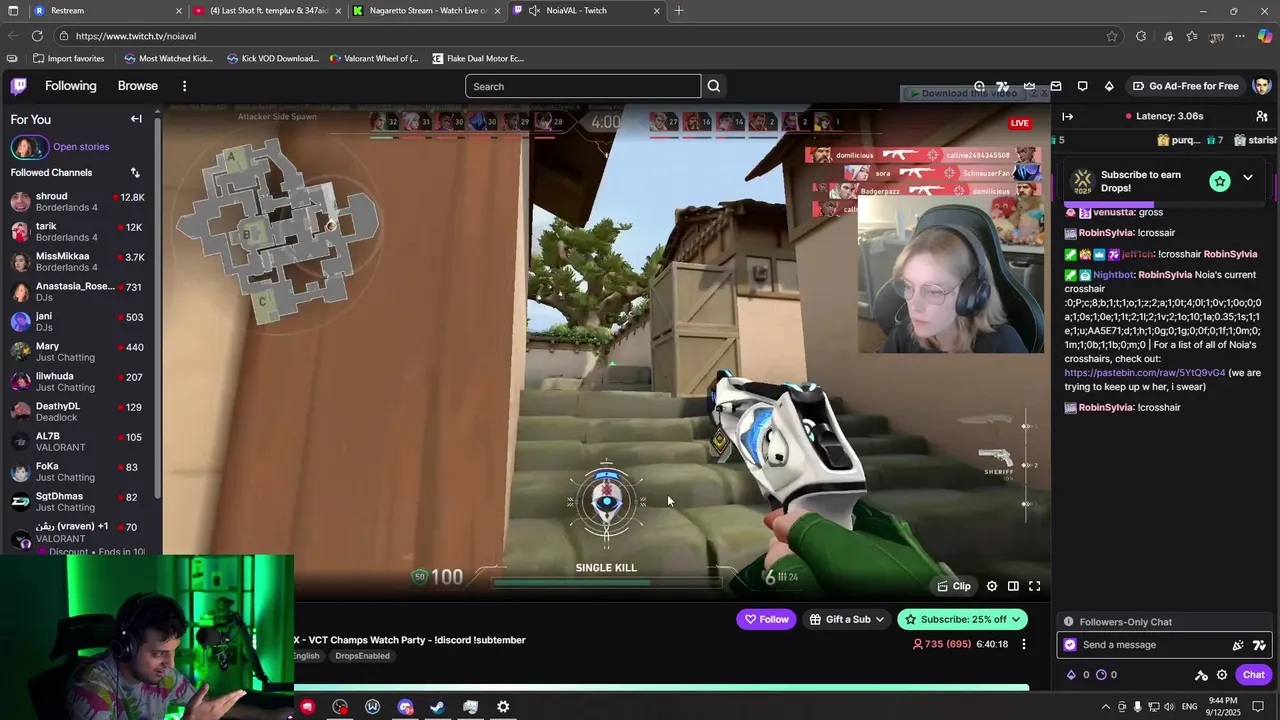Collapse the For You sidebar
The width and height of the screenshot is (1280, 720).
[x=136, y=119]
